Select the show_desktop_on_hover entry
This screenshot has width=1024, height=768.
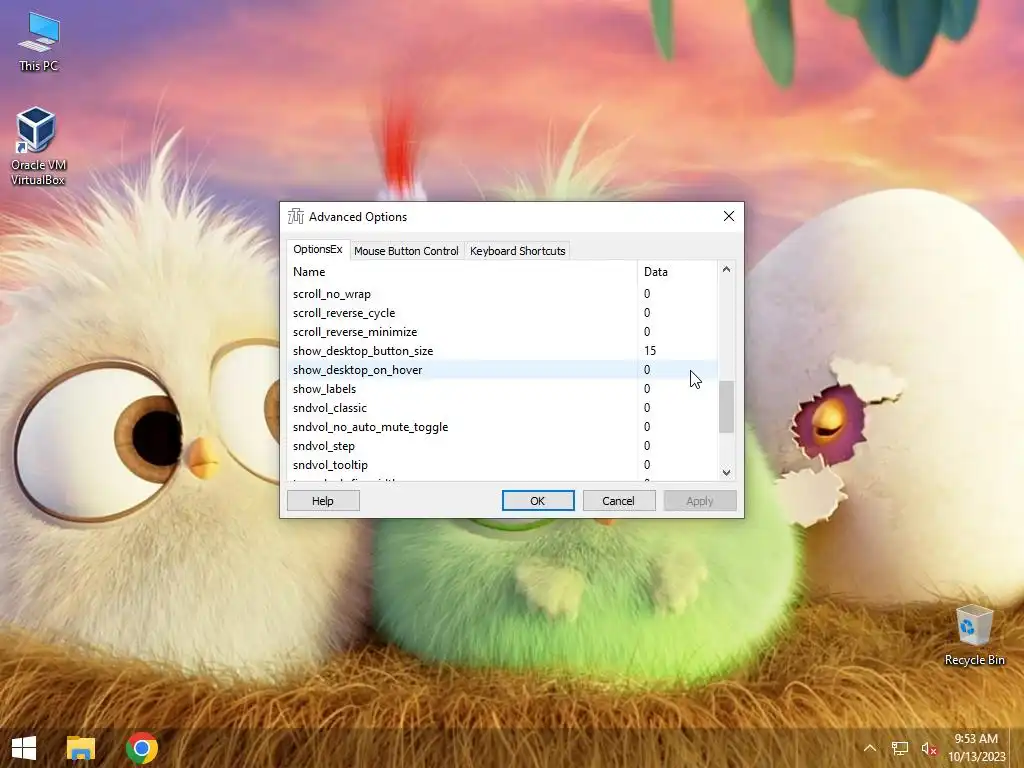pos(502,370)
